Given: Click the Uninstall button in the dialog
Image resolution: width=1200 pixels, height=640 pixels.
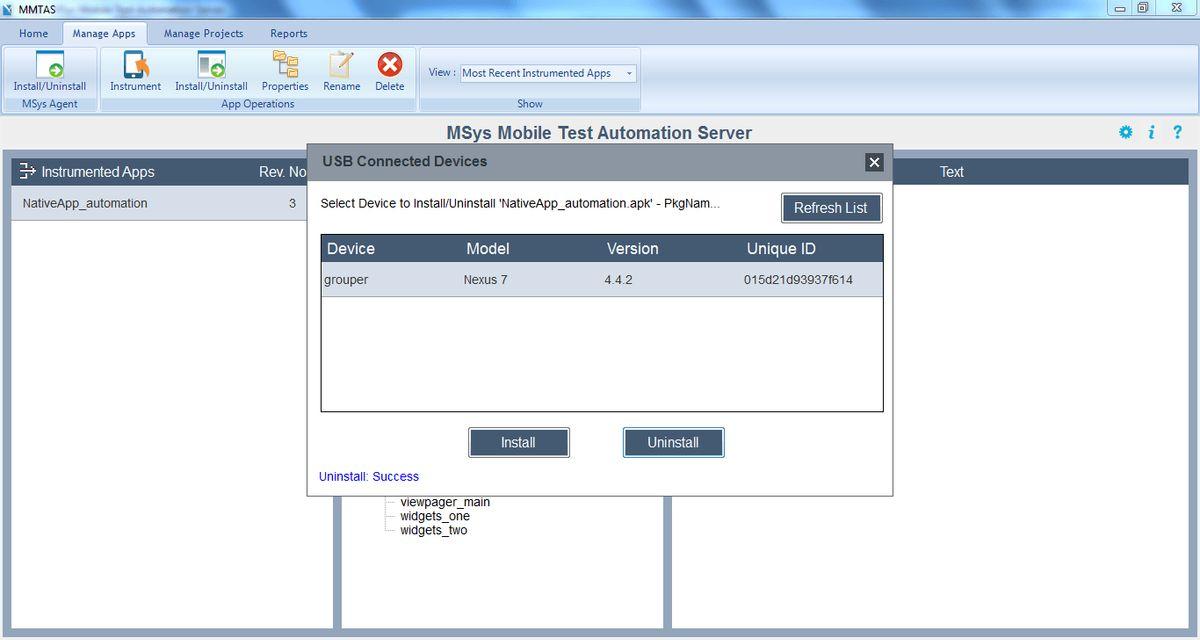Looking at the screenshot, I should point(673,442).
